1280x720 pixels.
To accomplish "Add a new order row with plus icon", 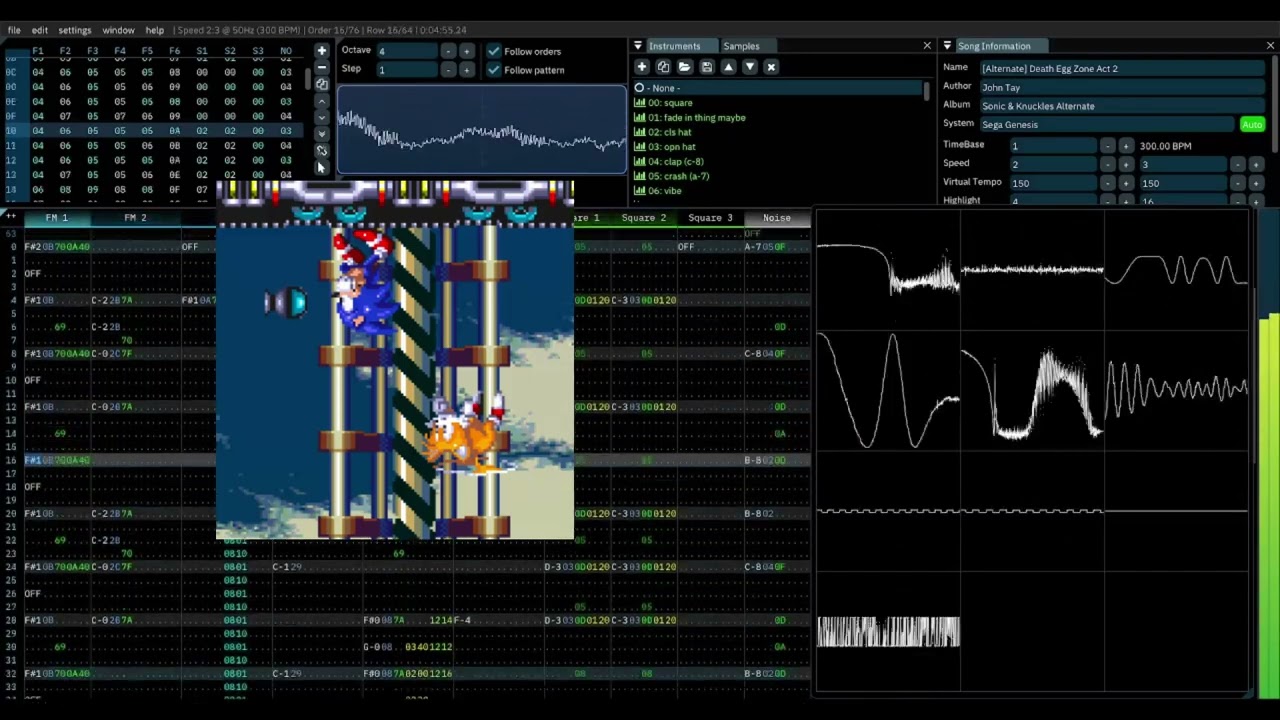I will pos(321,50).
